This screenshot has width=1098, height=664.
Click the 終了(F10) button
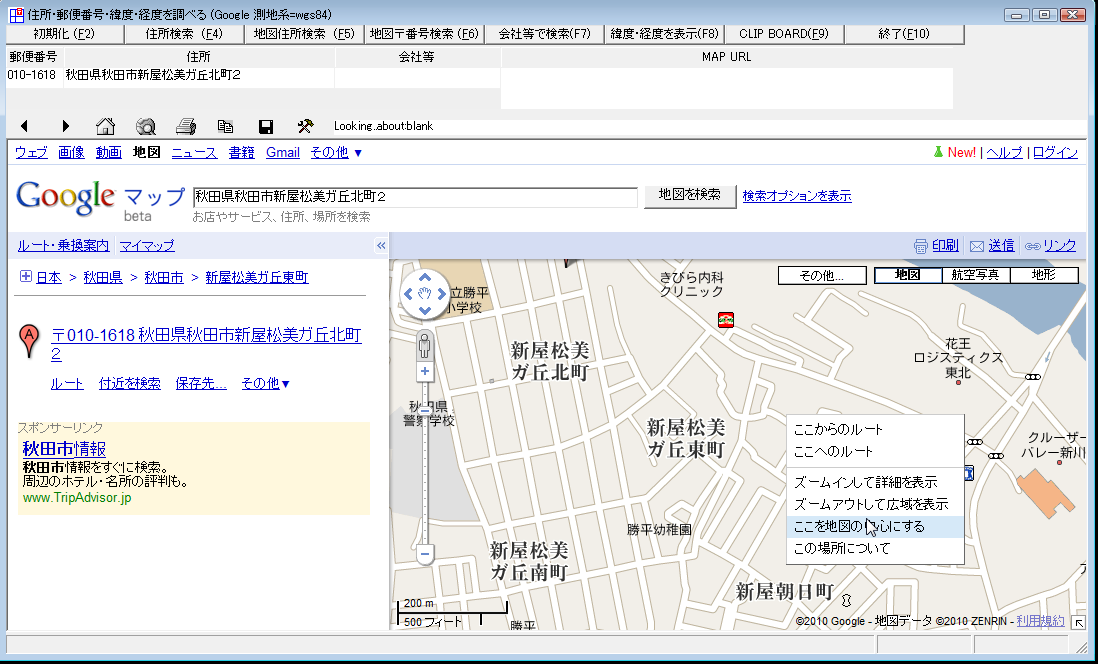pyautogui.click(x=904, y=34)
